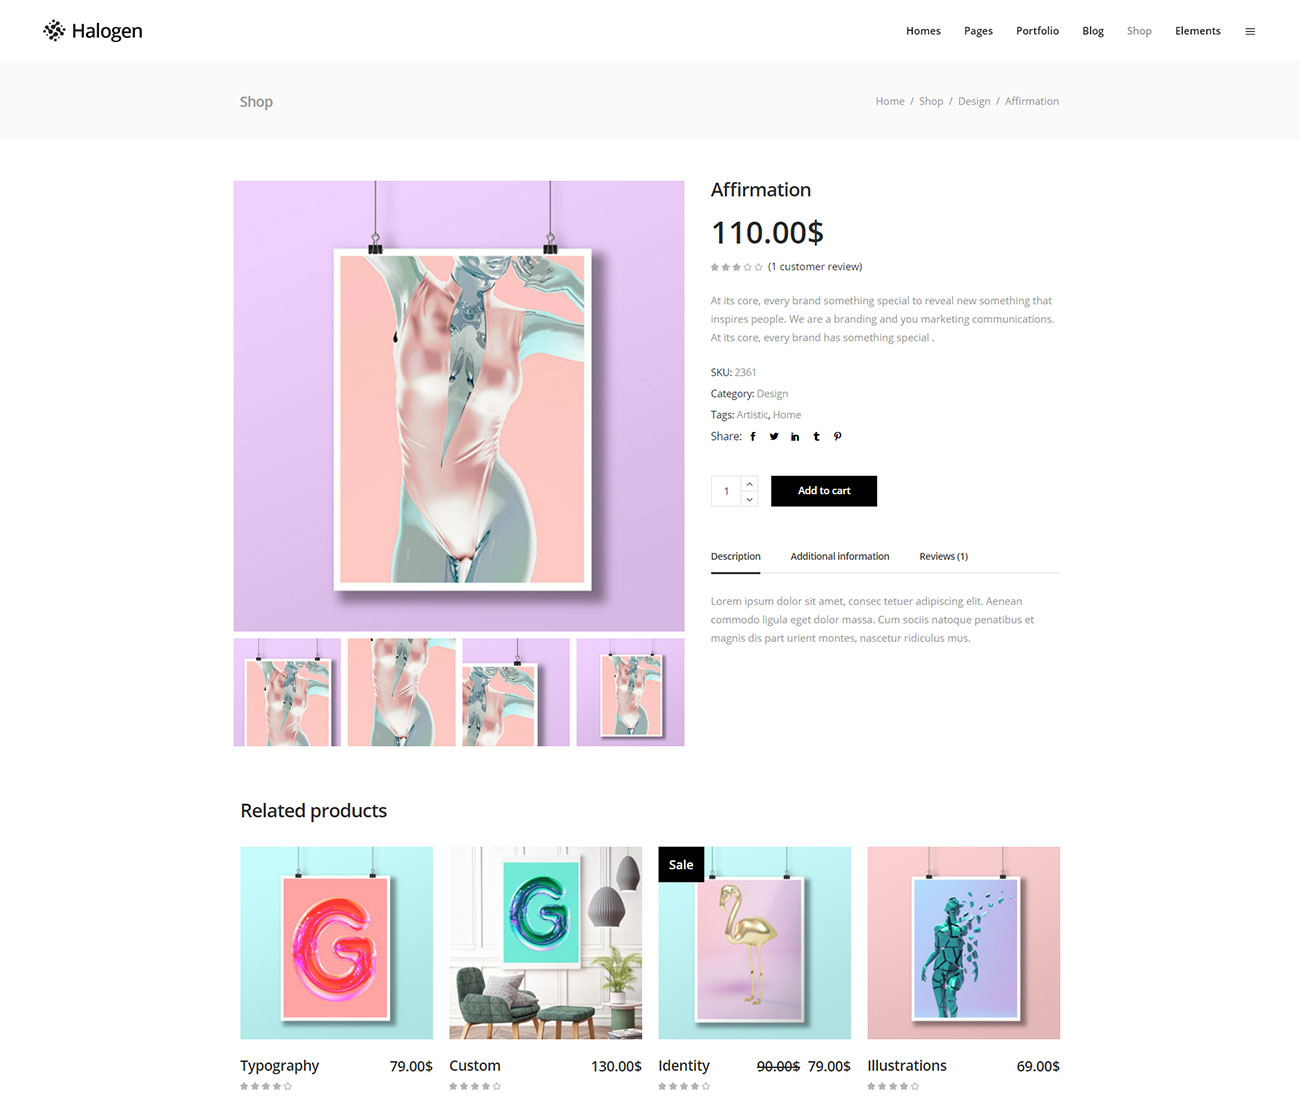Open the Elements navigation menu

pos(1198,31)
